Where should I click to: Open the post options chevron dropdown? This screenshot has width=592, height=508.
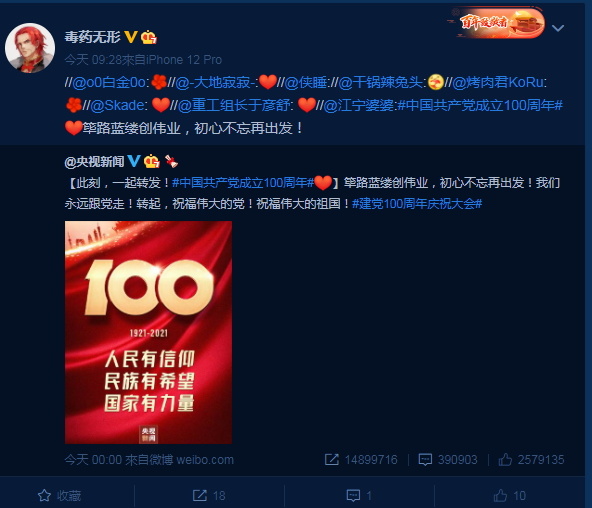[x=558, y=28]
